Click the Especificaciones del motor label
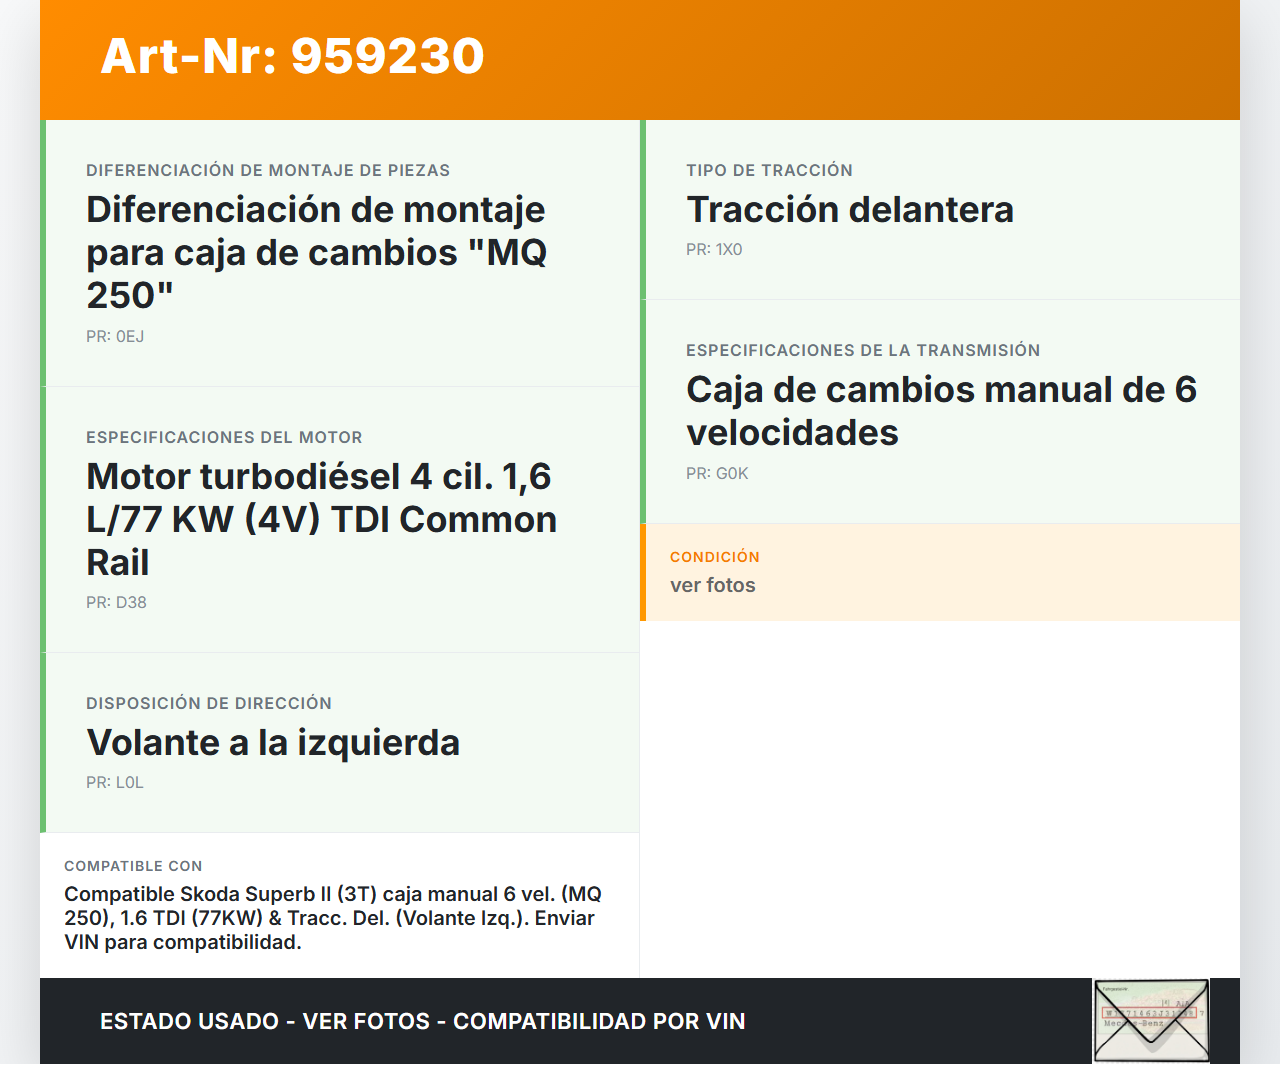 point(224,438)
